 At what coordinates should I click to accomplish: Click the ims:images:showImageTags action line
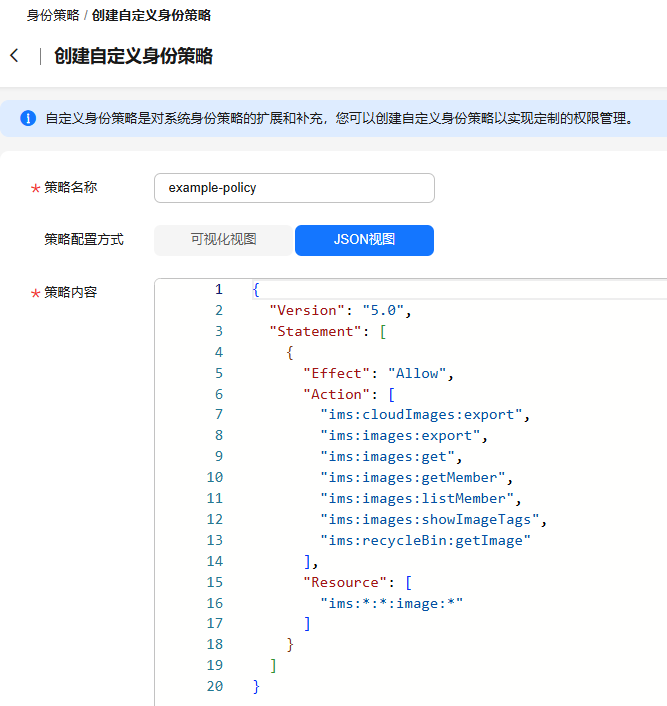[432, 519]
